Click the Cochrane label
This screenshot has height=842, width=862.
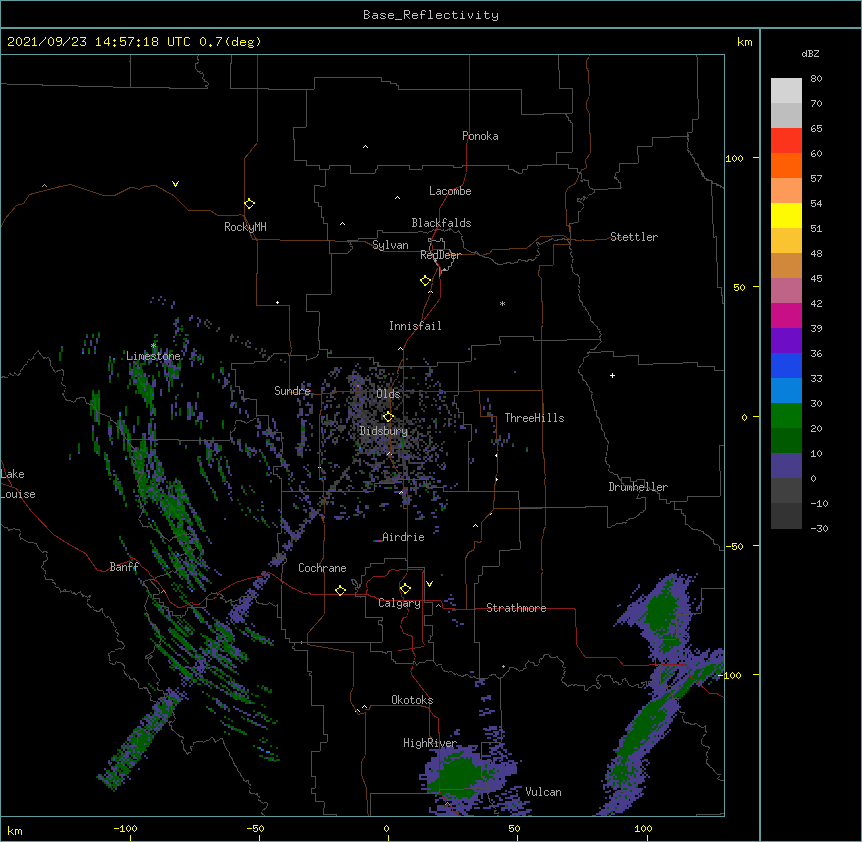[x=322, y=568]
